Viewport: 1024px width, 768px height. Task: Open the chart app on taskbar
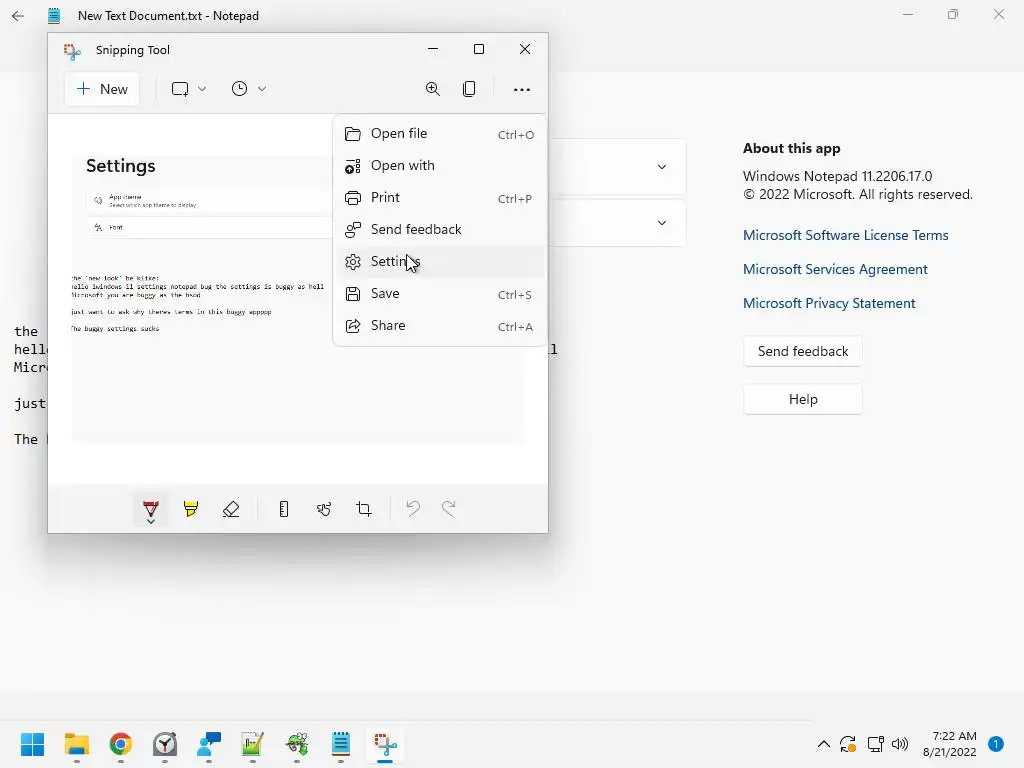pyautogui.click(x=252, y=744)
